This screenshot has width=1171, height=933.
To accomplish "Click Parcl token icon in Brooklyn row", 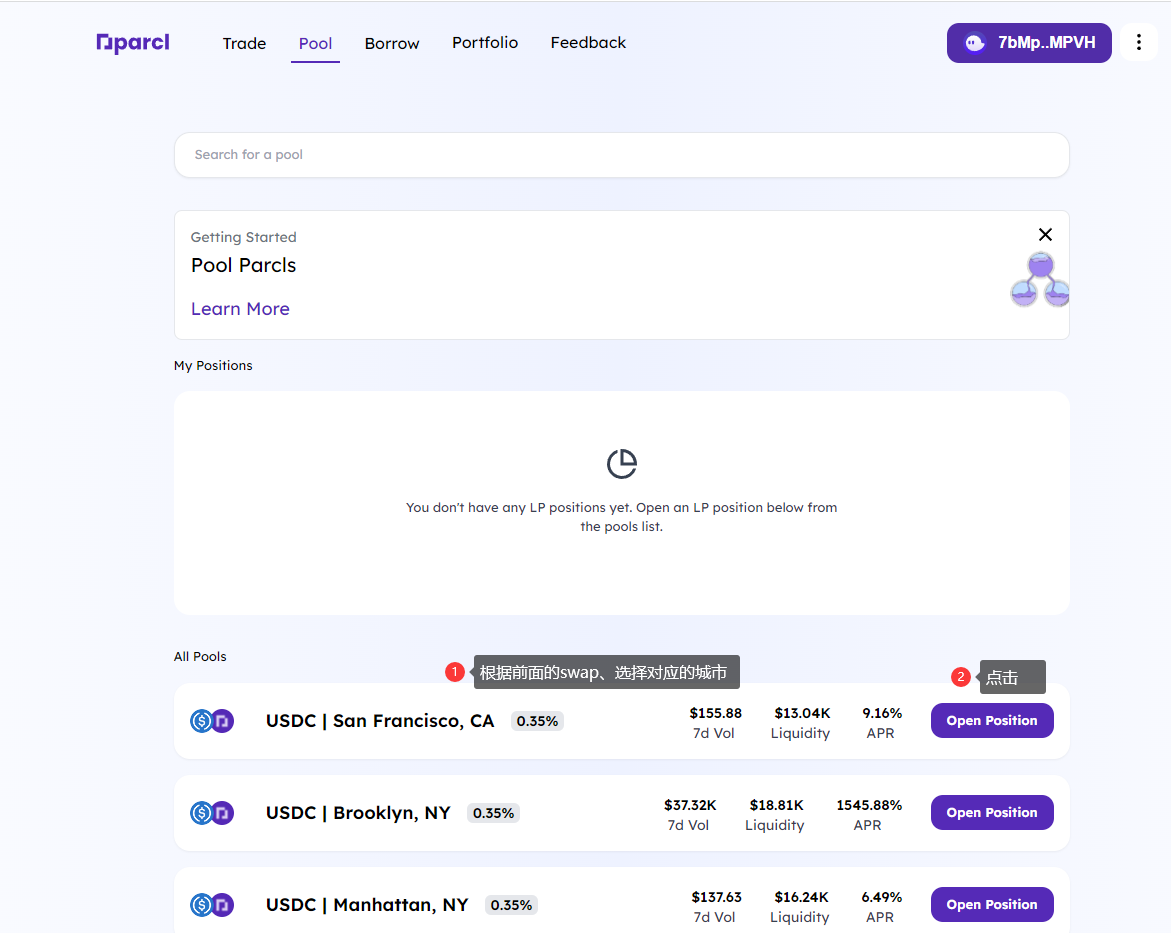I will 223,813.
